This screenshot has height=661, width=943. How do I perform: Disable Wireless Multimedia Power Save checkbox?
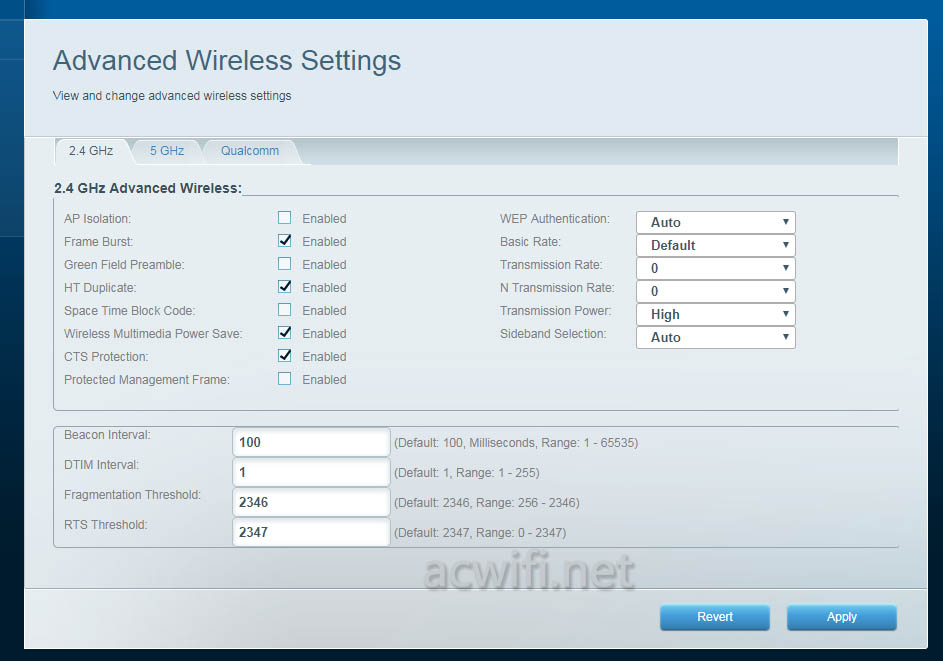284,333
